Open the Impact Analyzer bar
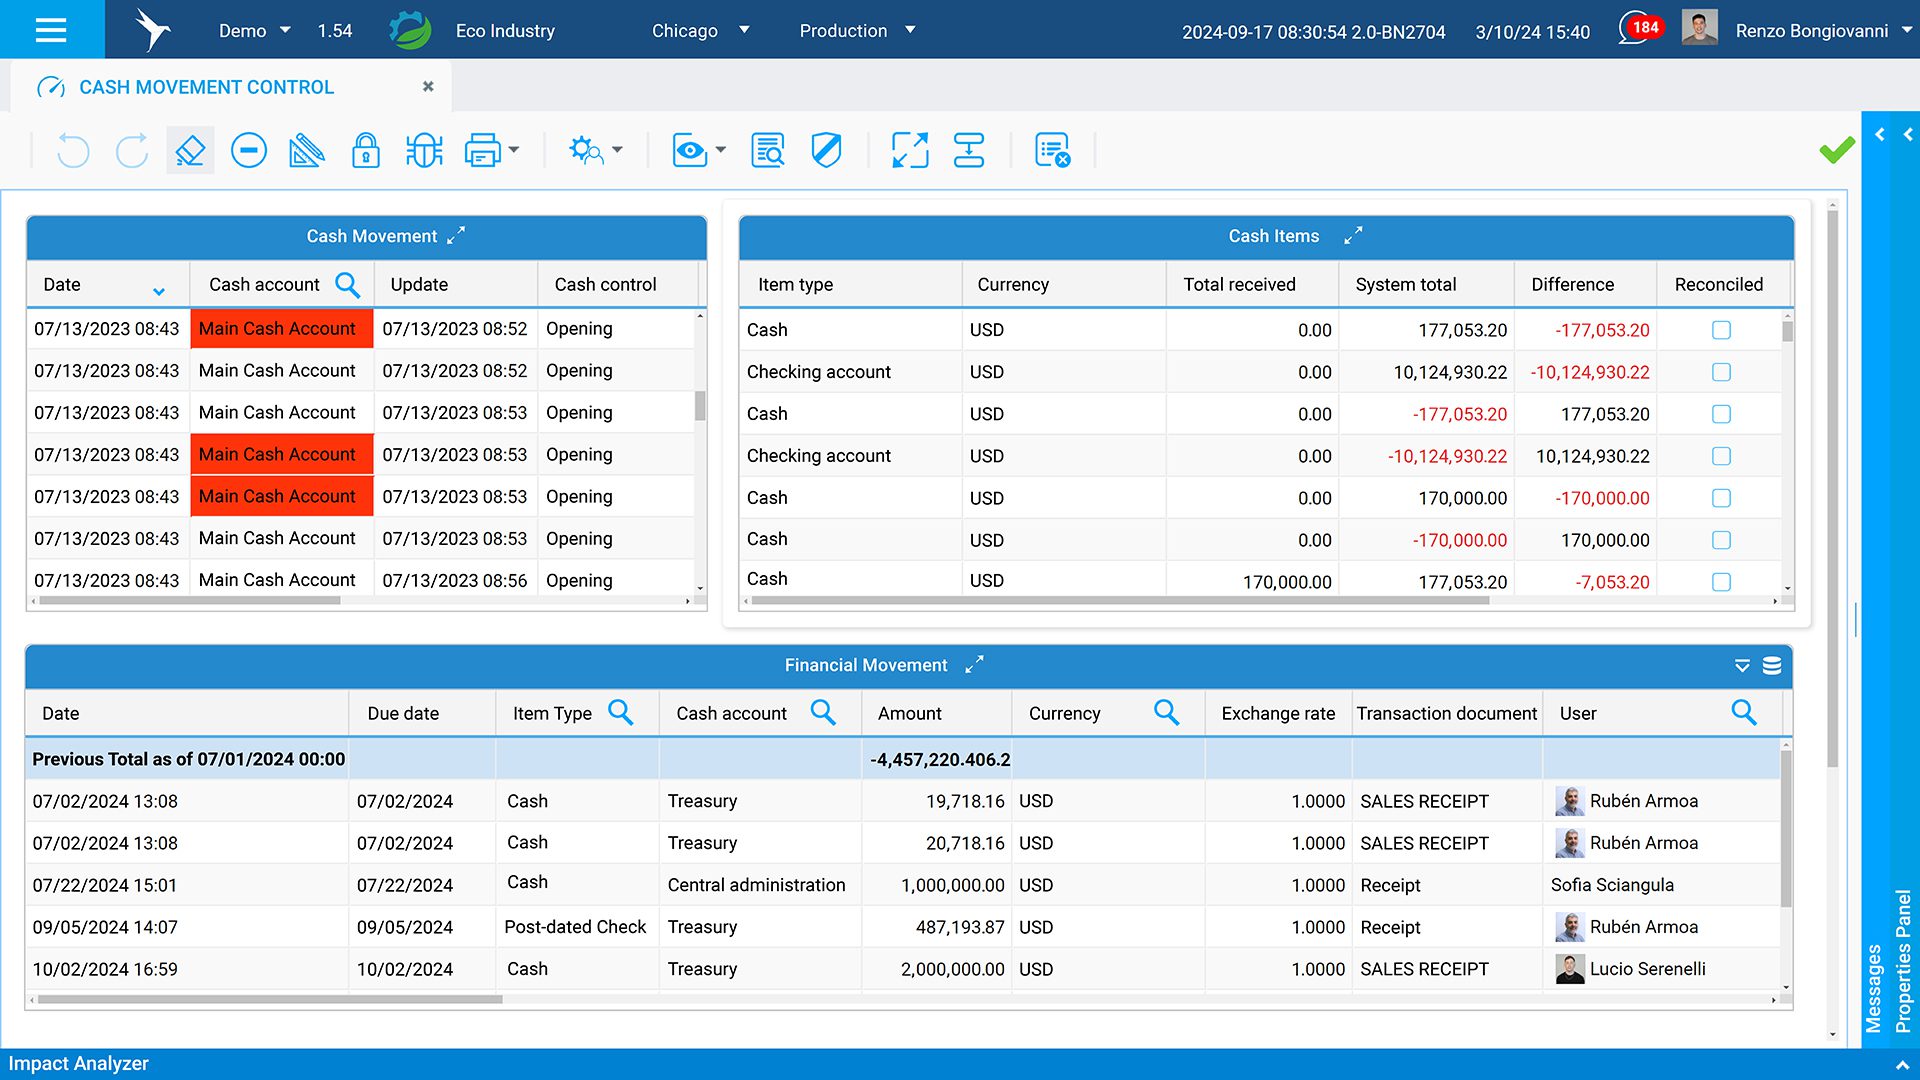1920x1080 pixels. click(78, 1063)
